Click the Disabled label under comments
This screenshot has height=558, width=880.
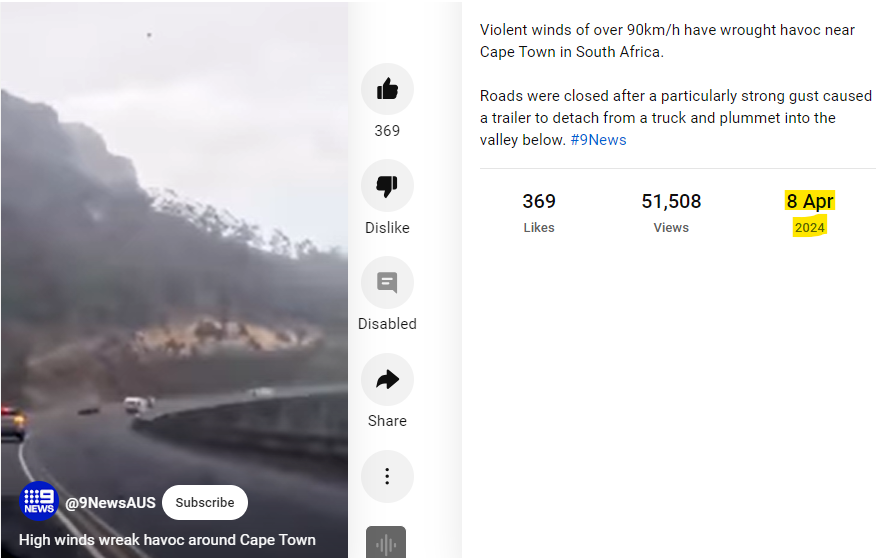point(387,324)
